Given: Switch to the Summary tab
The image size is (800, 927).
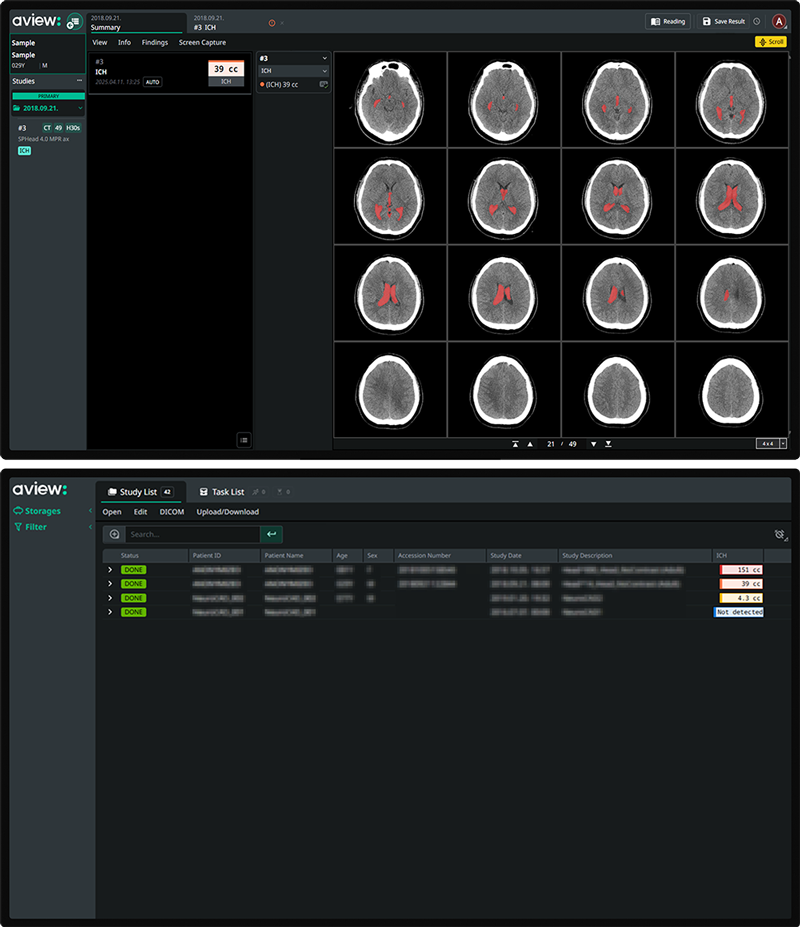Looking at the screenshot, I should click(x=135, y=23).
